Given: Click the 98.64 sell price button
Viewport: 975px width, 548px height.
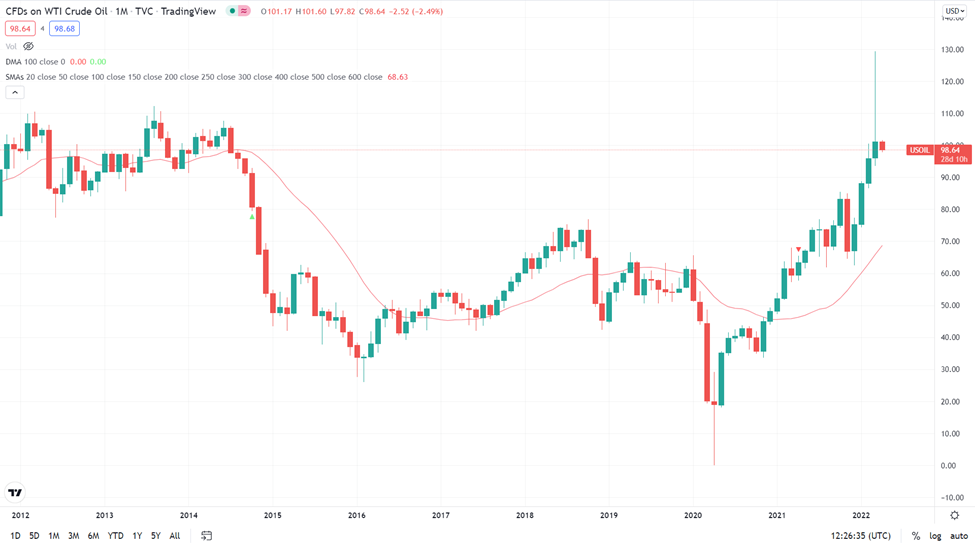Looking at the screenshot, I should click(x=20, y=29).
